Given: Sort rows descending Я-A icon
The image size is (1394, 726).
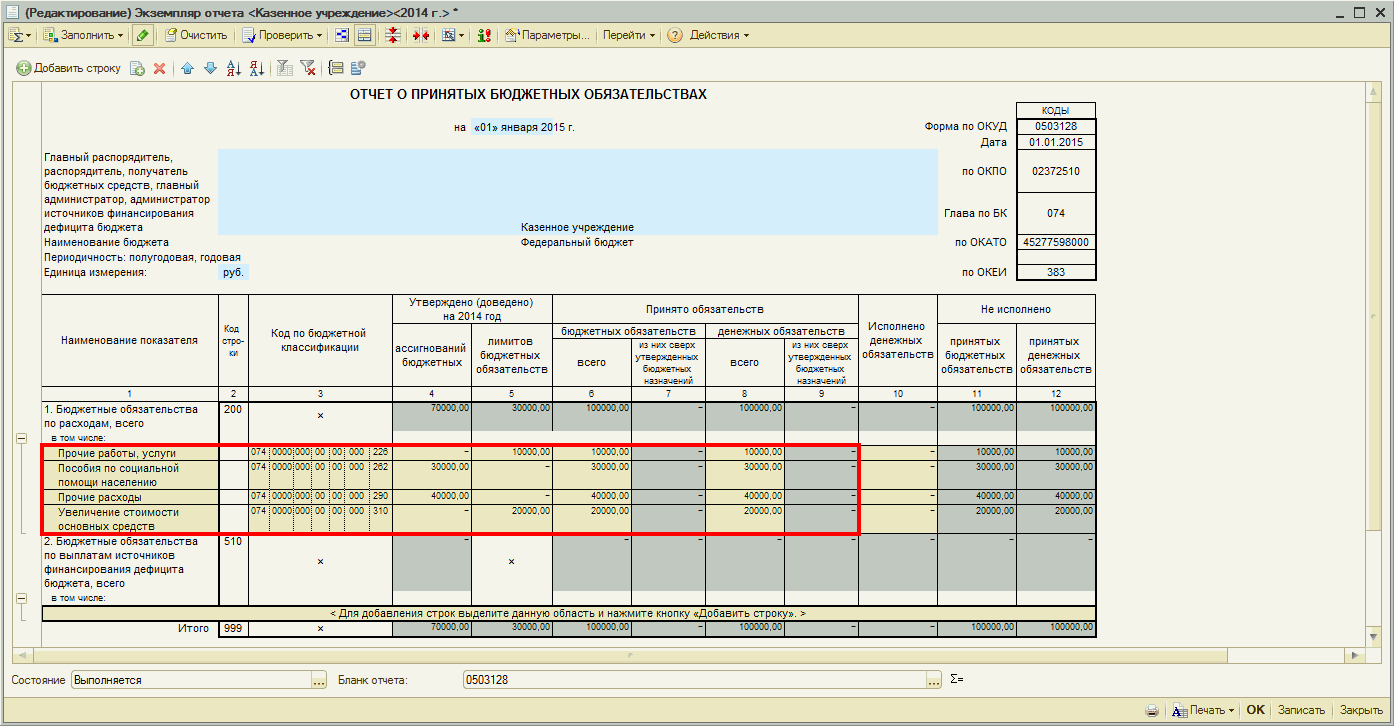Looking at the screenshot, I should pos(256,68).
